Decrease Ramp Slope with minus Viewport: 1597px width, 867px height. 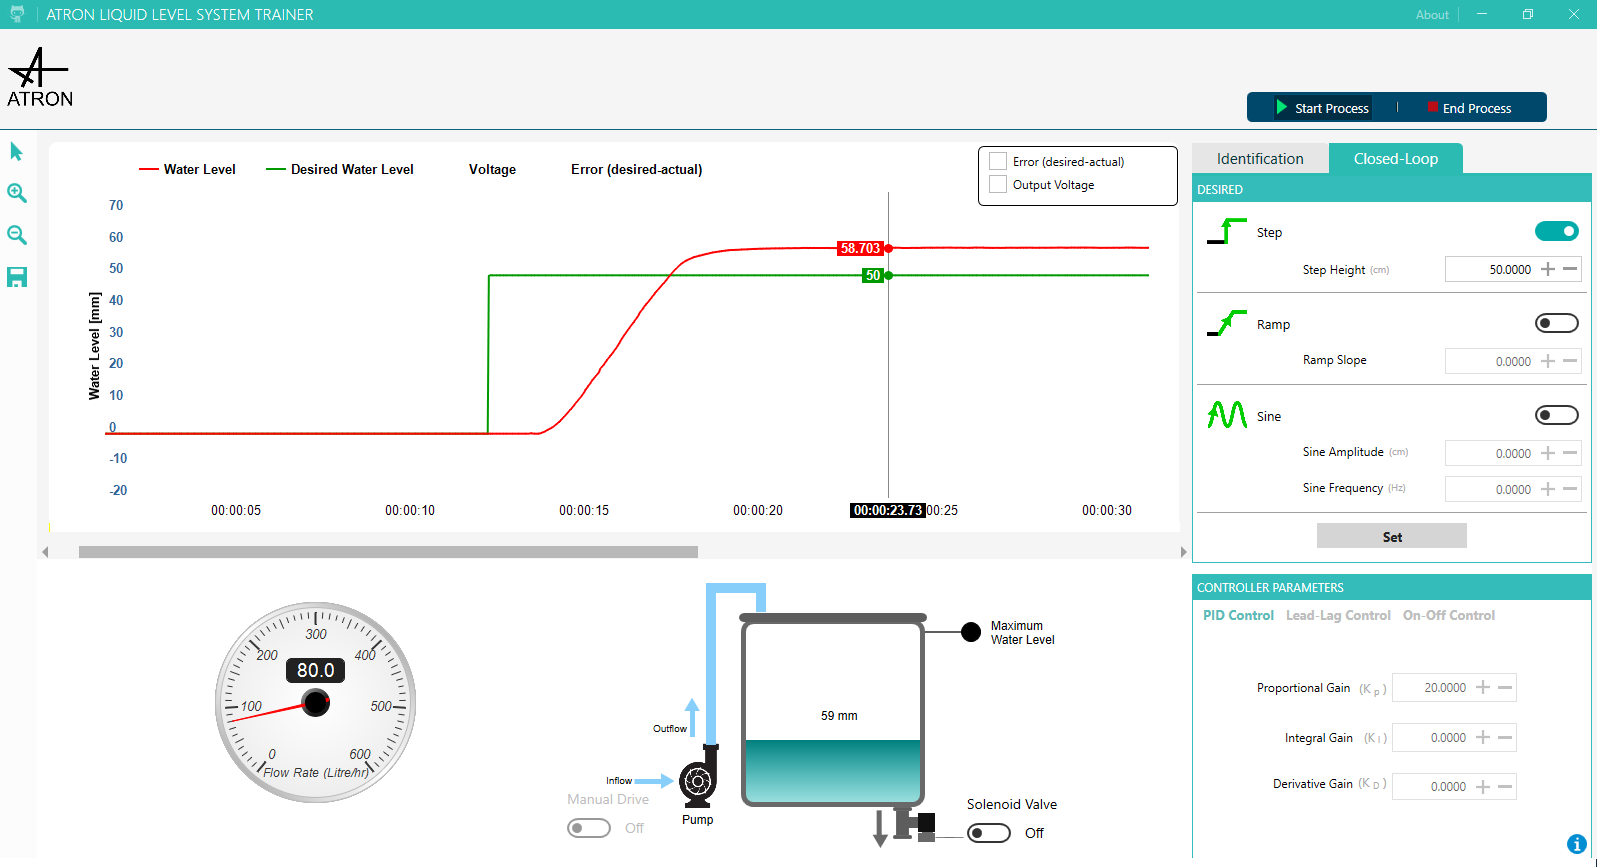(1570, 361)
